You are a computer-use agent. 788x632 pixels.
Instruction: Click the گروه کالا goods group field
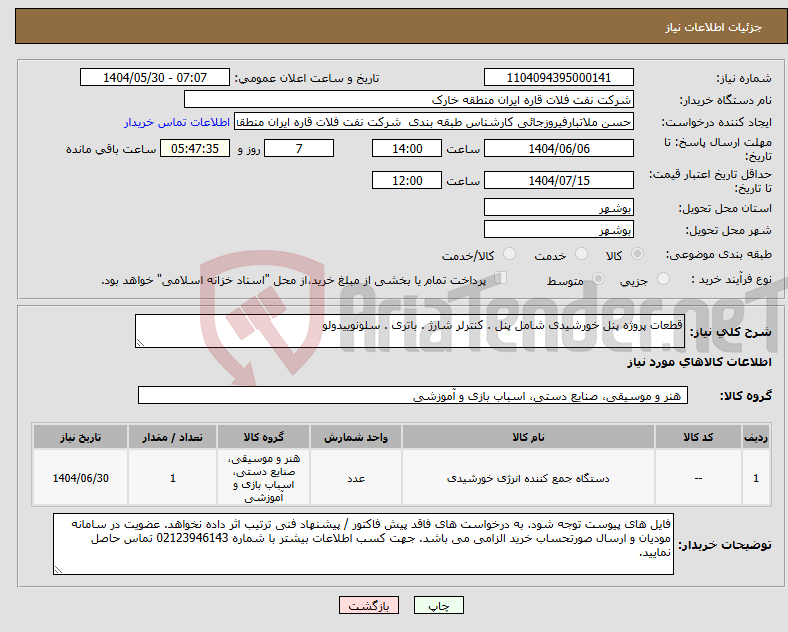[x=413, y=395]
